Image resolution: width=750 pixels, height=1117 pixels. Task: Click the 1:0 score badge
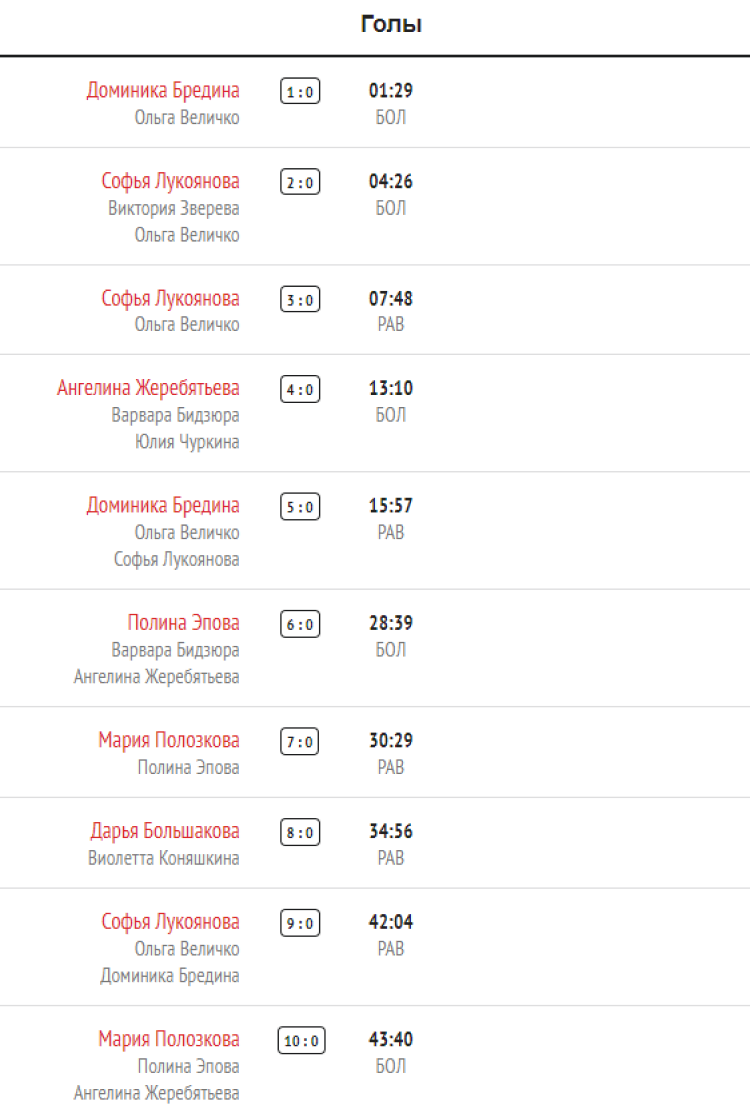(300, 92)
